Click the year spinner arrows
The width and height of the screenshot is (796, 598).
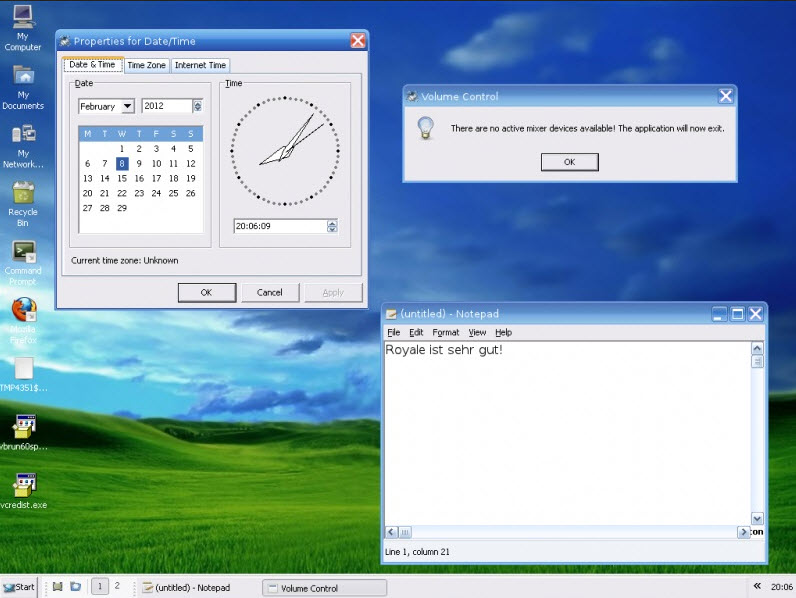(x=198, y=106)
